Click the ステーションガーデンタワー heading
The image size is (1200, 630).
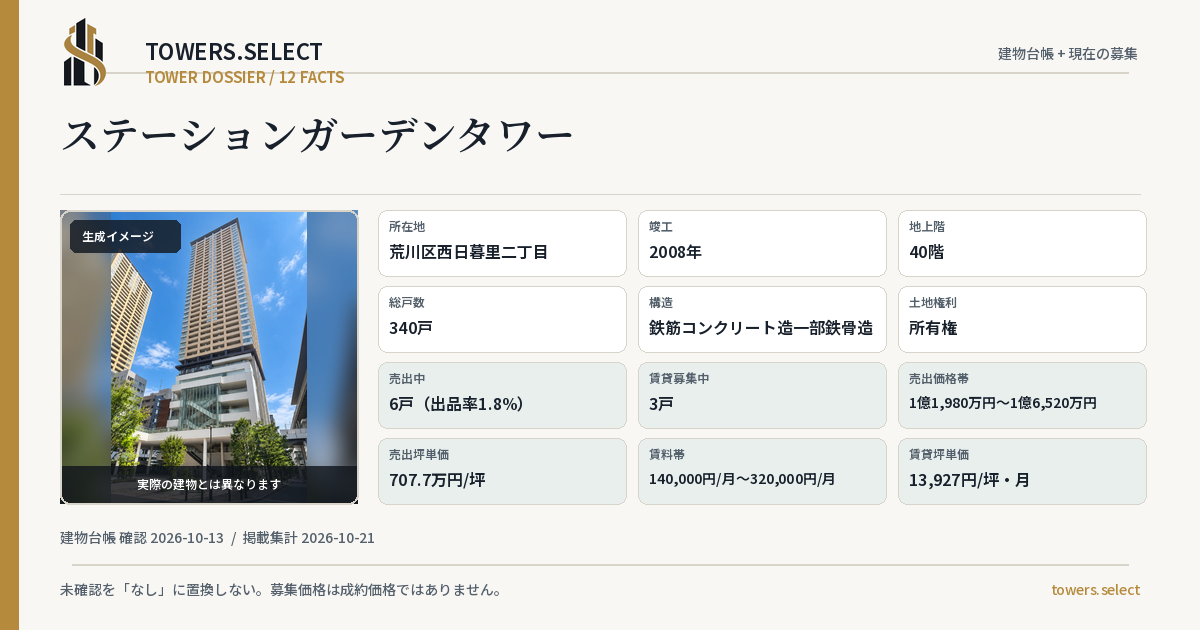(318, 135)
